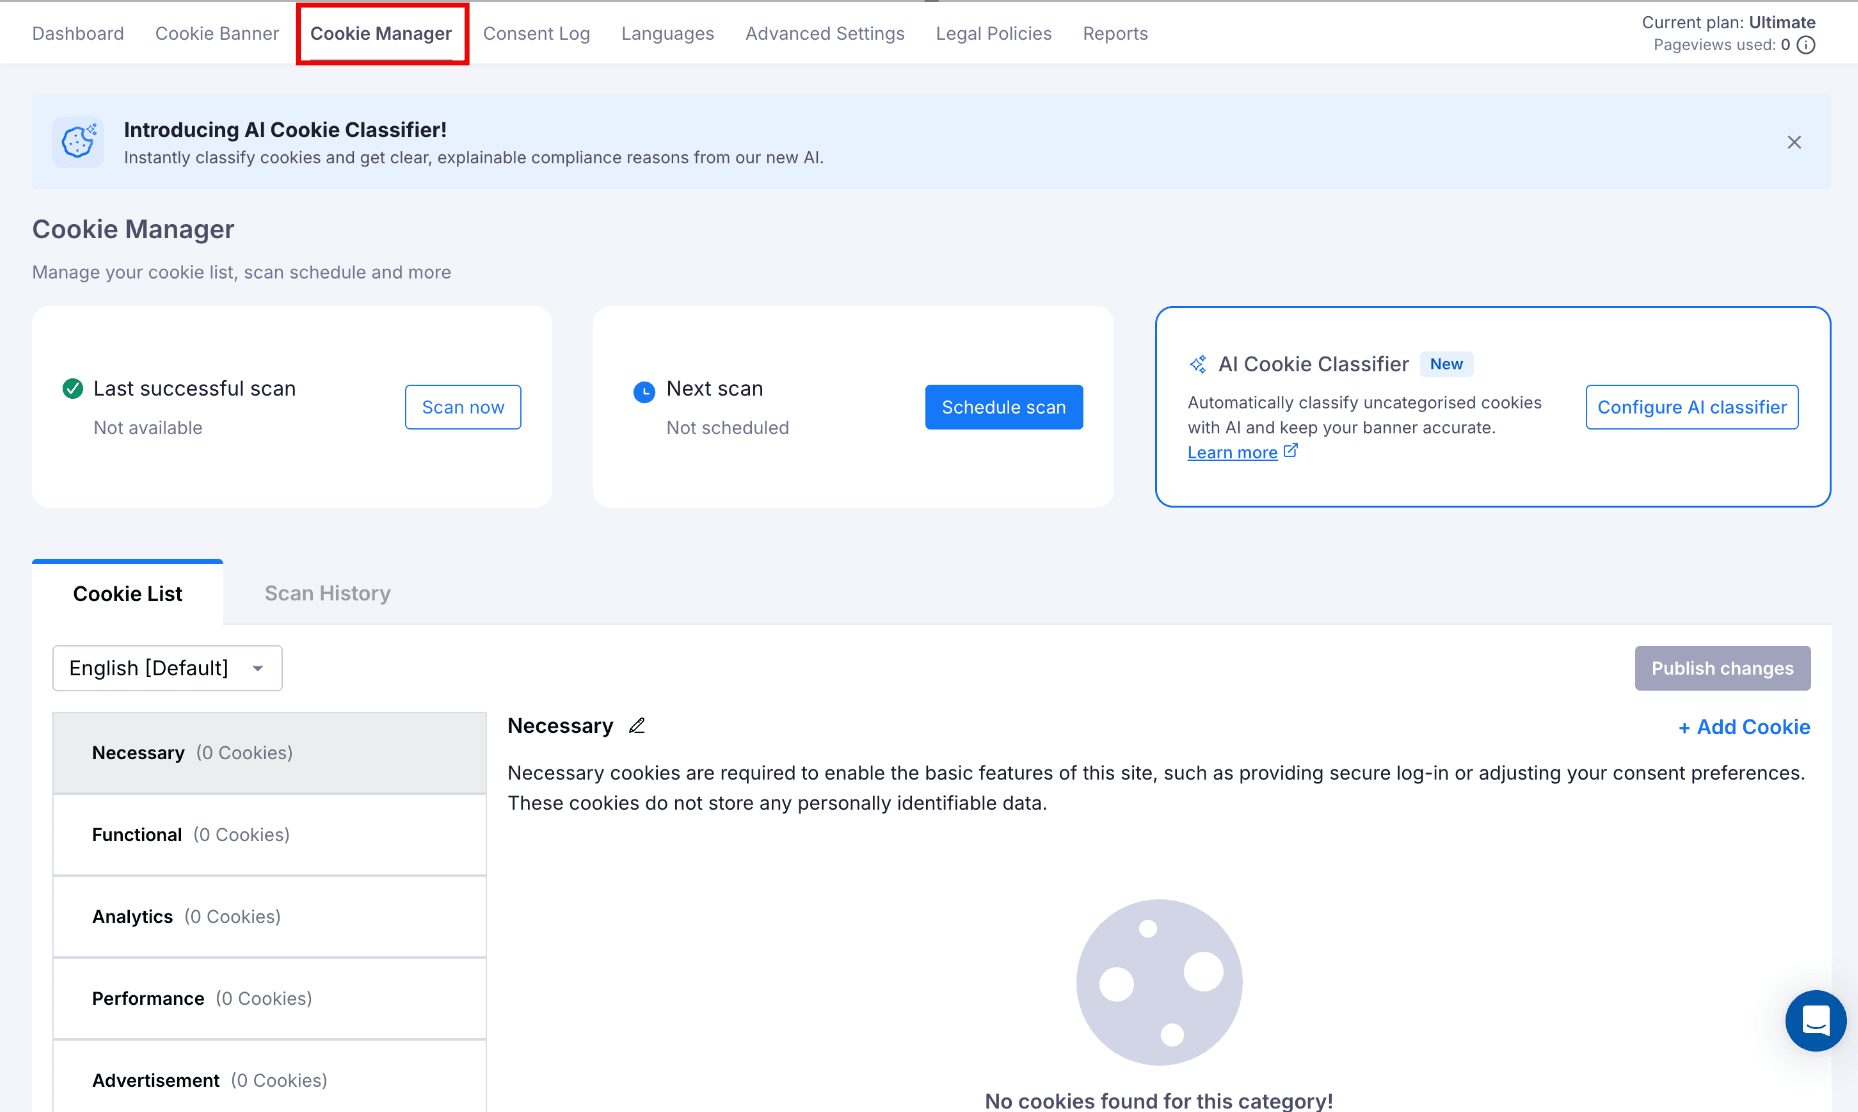Click Configure AI classifier button
This screenshot has height=1112, width=1858.
tap(1692, 407)
